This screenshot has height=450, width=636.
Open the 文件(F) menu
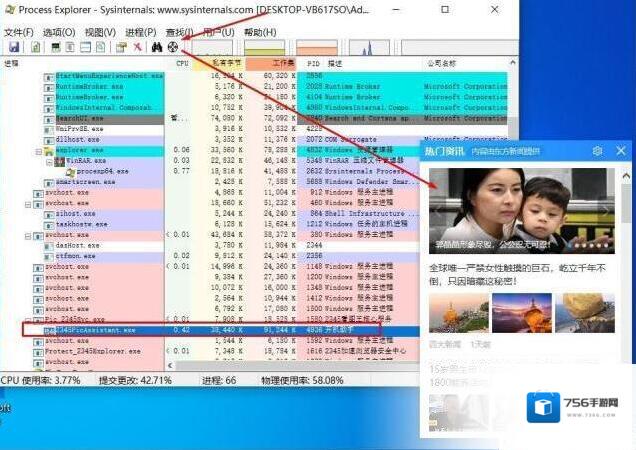click(19, 32)
